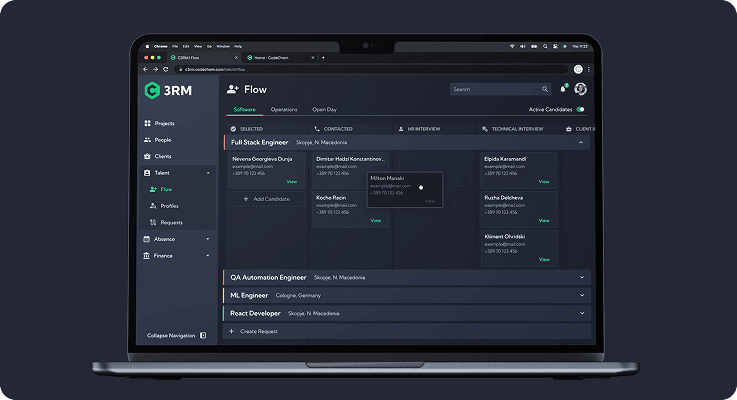Expand the React Developer row
This screenshot has width=737, height=400.
(407, 313)
